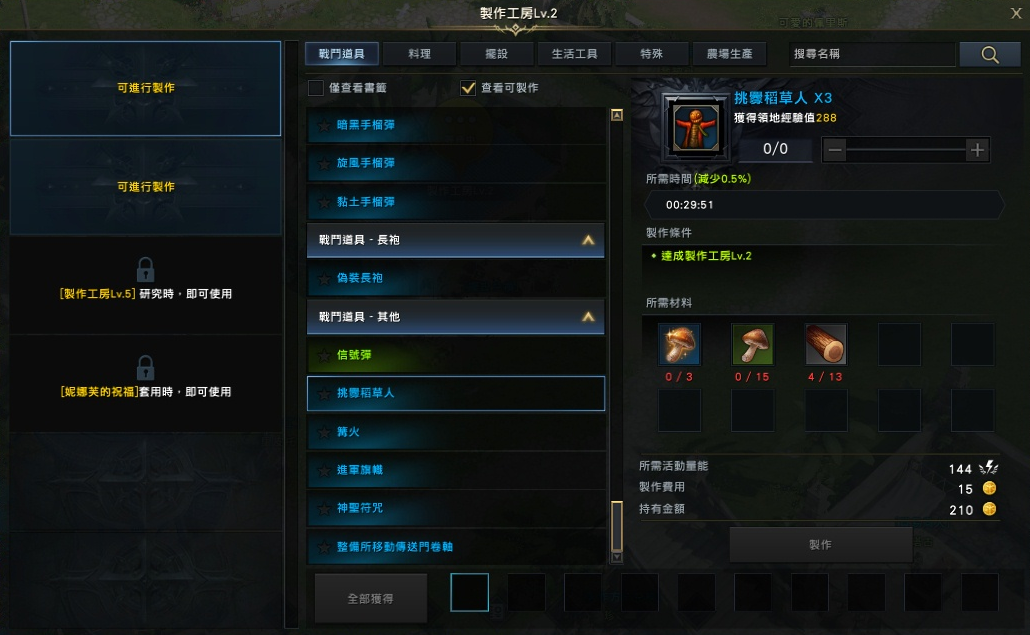Collapse the 戰鬥道具 - 長袍 section
This screenshot has height=635, width=1030.
point(588,240)
